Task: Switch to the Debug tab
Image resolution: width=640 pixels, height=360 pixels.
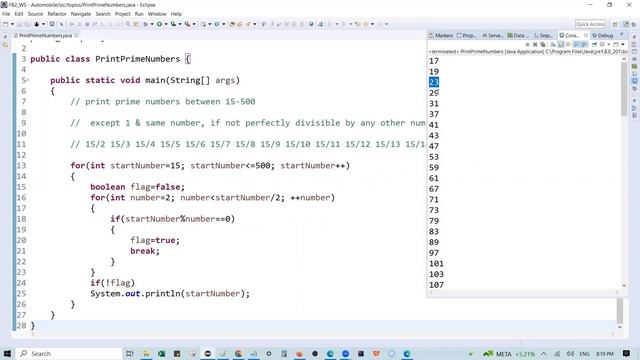Action: [x=603, y=36]
